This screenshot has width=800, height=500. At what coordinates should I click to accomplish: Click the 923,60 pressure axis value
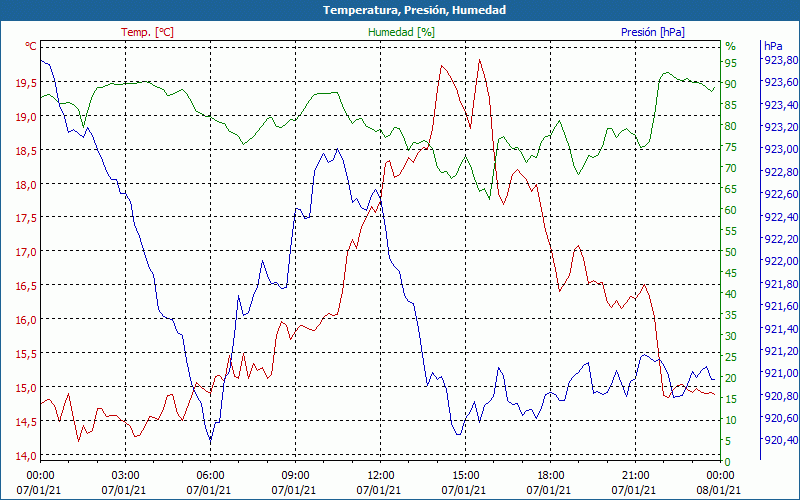click(780, 82)
